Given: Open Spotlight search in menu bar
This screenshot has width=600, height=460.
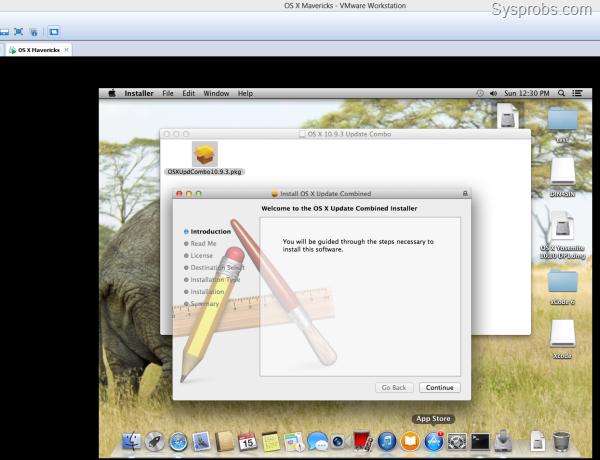Looking at the screenshot, I should point(561,93).
